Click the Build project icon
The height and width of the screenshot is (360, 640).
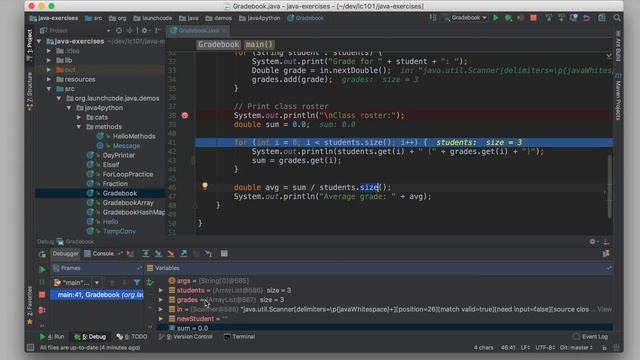coord(433,18)
